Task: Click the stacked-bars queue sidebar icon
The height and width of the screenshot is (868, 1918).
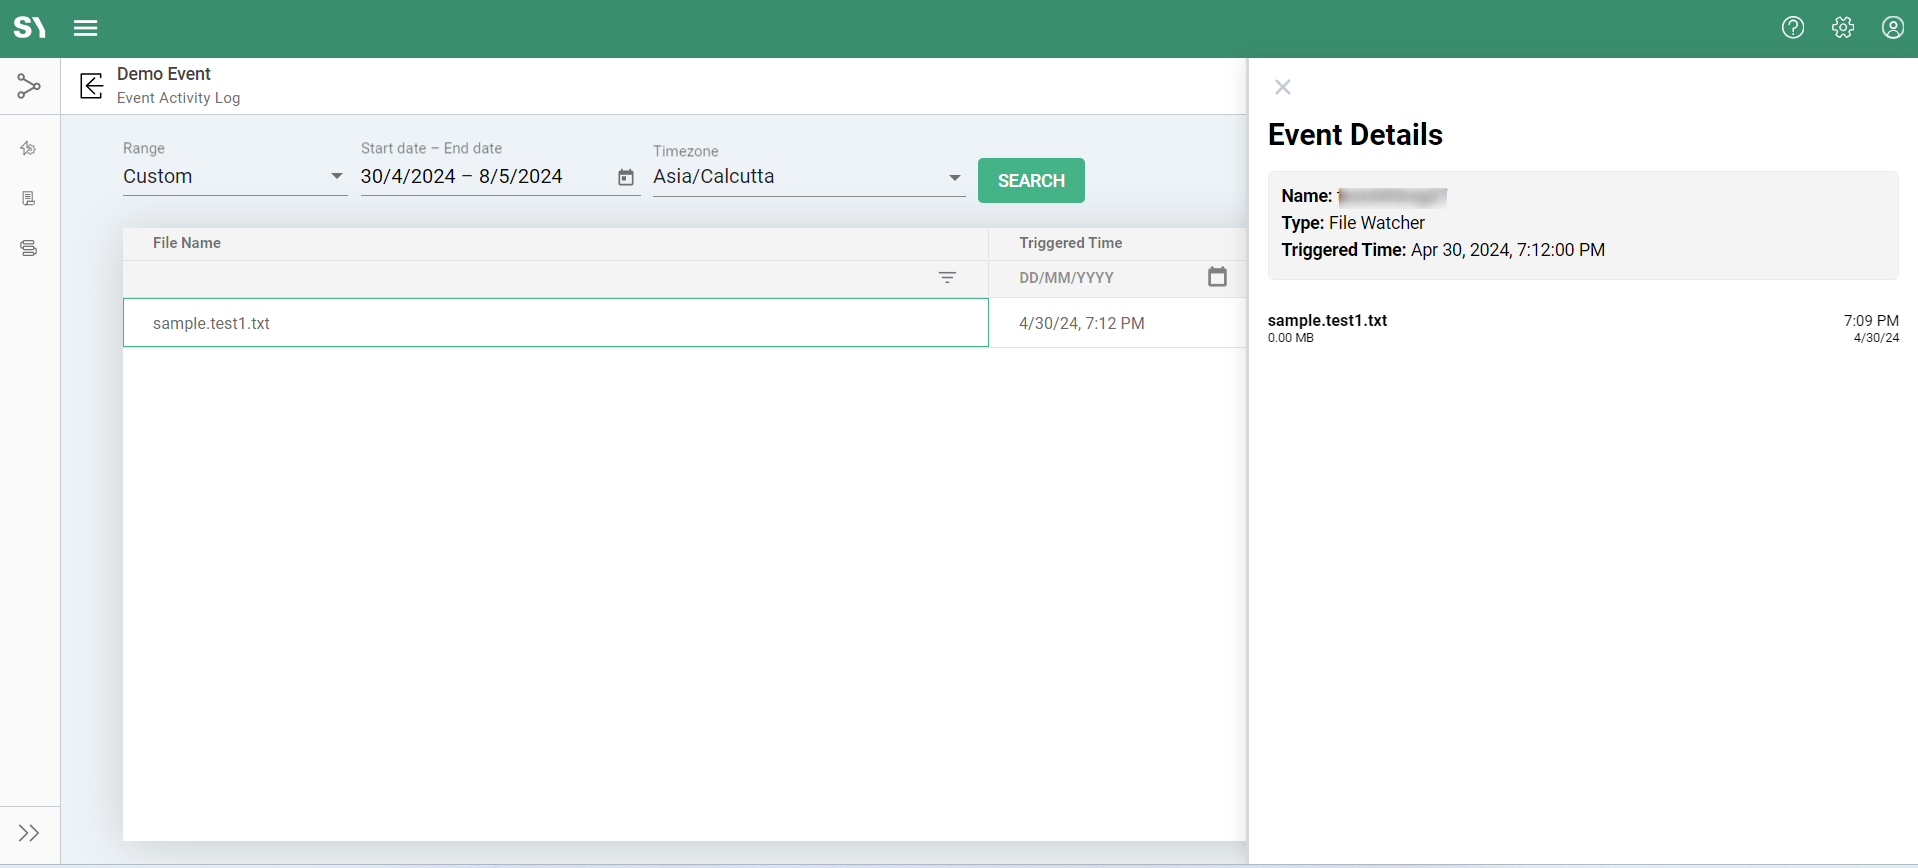Action: click(x=29, y=248)
